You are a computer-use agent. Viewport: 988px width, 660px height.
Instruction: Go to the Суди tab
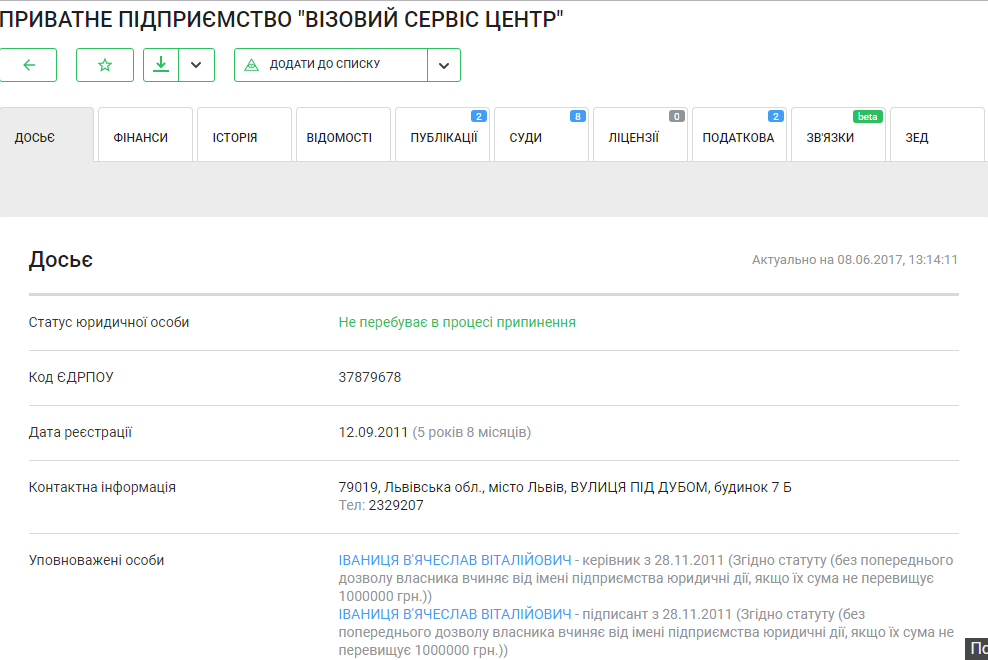click(x=526, y=137)
